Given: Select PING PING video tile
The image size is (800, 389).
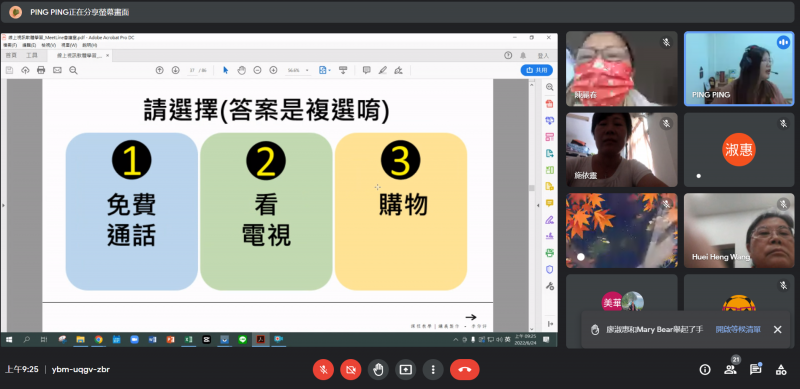Looking at the screenshot, I should [739, 68].
